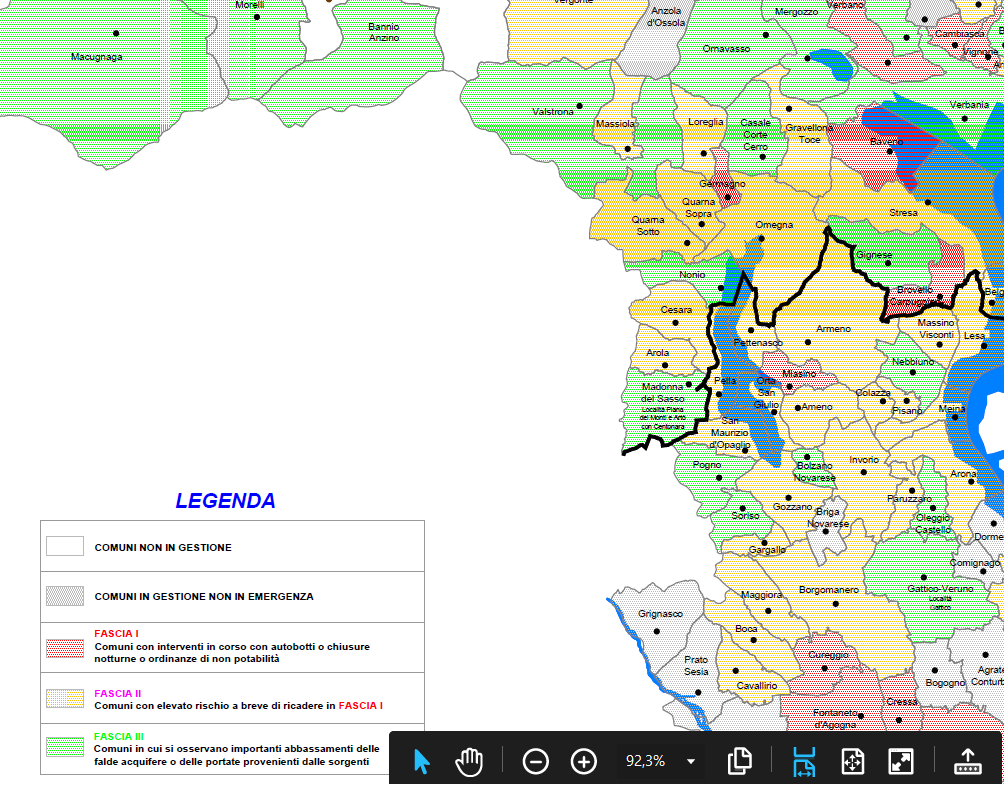The height and width of the screenshot is (788, 1006).
Task: Click the Madonna del Sasso label
Action: 663,393
